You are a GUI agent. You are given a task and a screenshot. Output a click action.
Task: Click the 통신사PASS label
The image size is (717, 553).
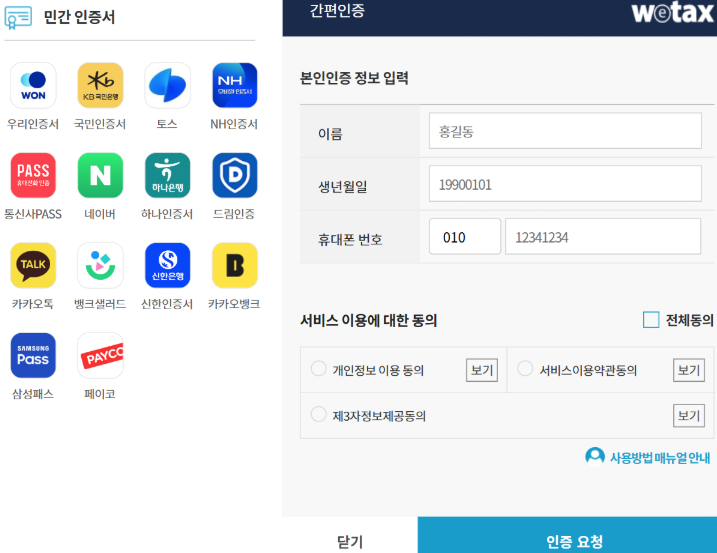pos(33,214)
